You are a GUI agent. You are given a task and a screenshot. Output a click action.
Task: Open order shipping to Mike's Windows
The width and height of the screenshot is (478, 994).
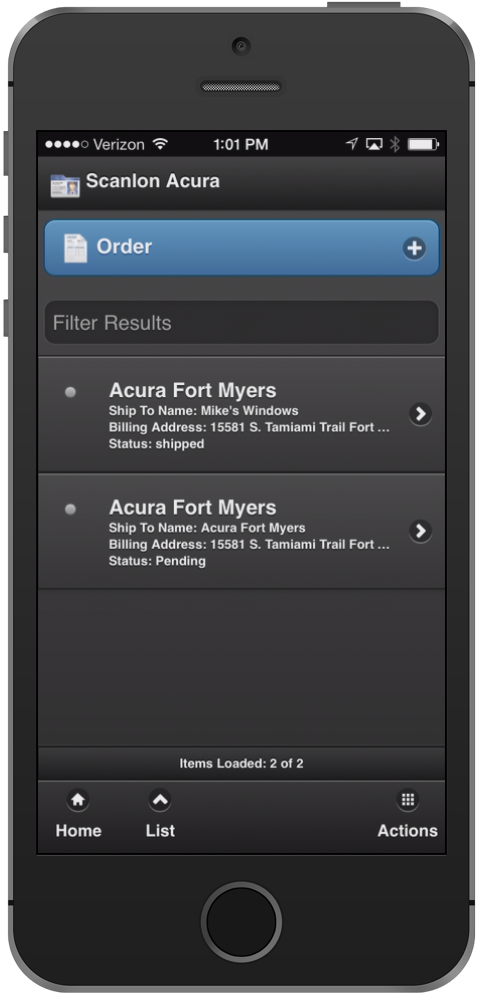pyautogui.click(x=242, y=415)
